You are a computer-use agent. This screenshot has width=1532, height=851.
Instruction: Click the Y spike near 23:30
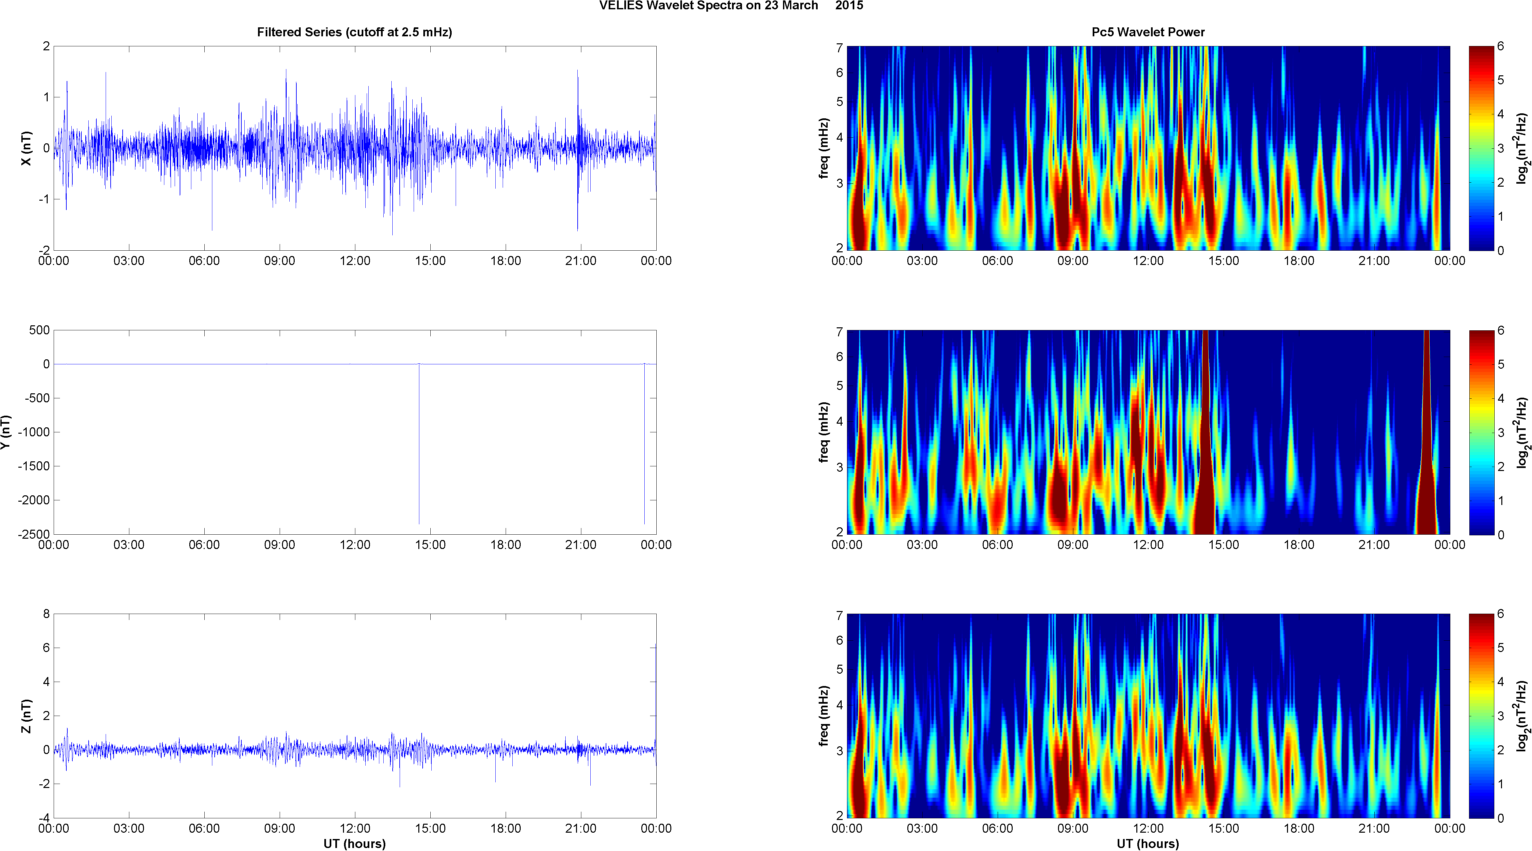tap(644, 443)
